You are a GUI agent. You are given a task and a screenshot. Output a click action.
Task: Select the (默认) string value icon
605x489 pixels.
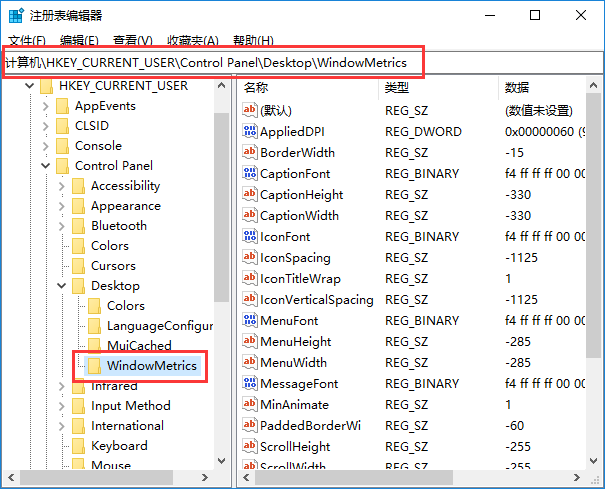coord(249,110)
